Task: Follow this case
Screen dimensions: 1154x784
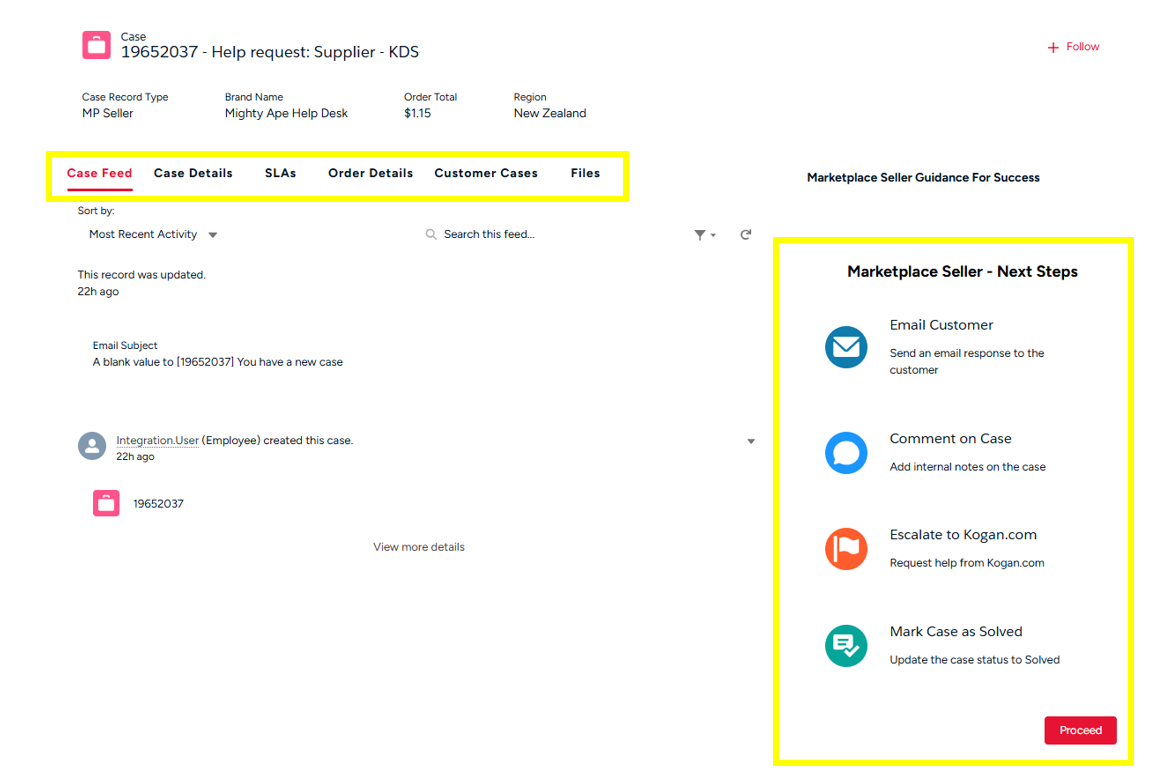Action: click(1073, 47)
